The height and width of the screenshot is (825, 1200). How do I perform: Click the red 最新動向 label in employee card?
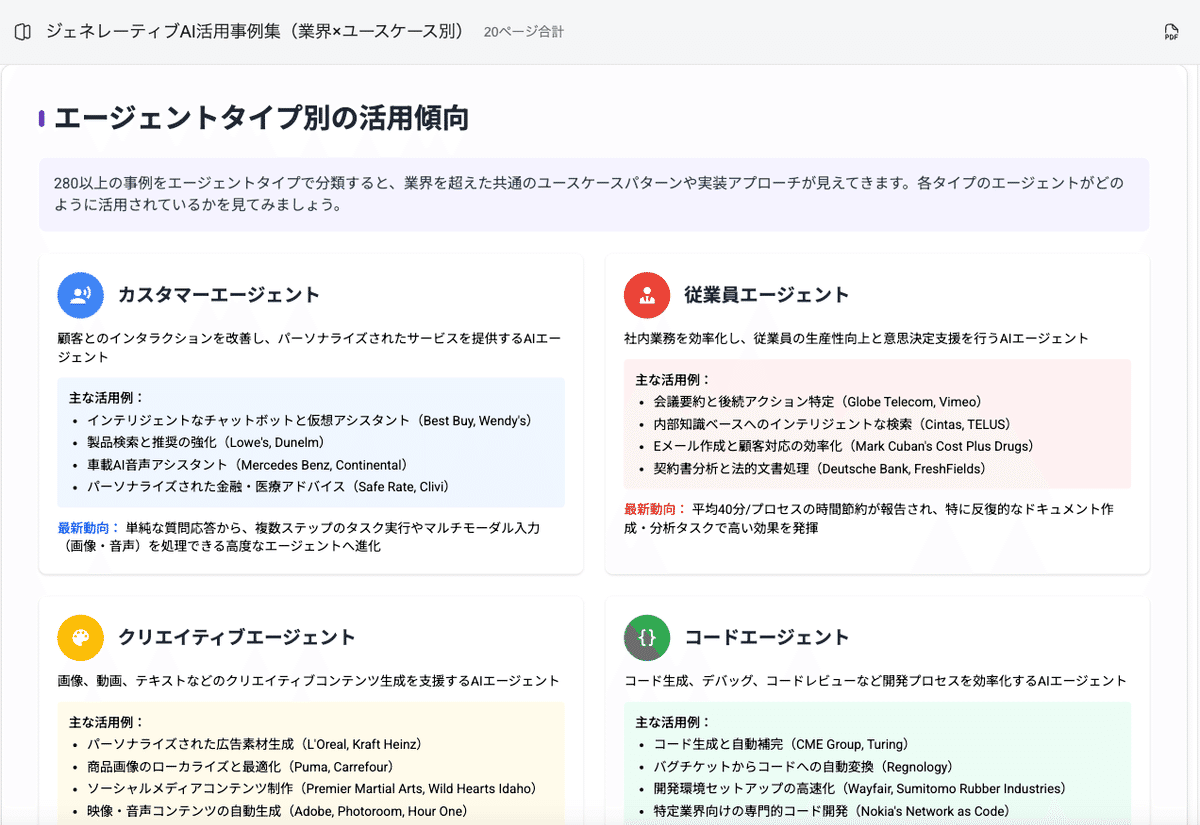click(655, 509)
